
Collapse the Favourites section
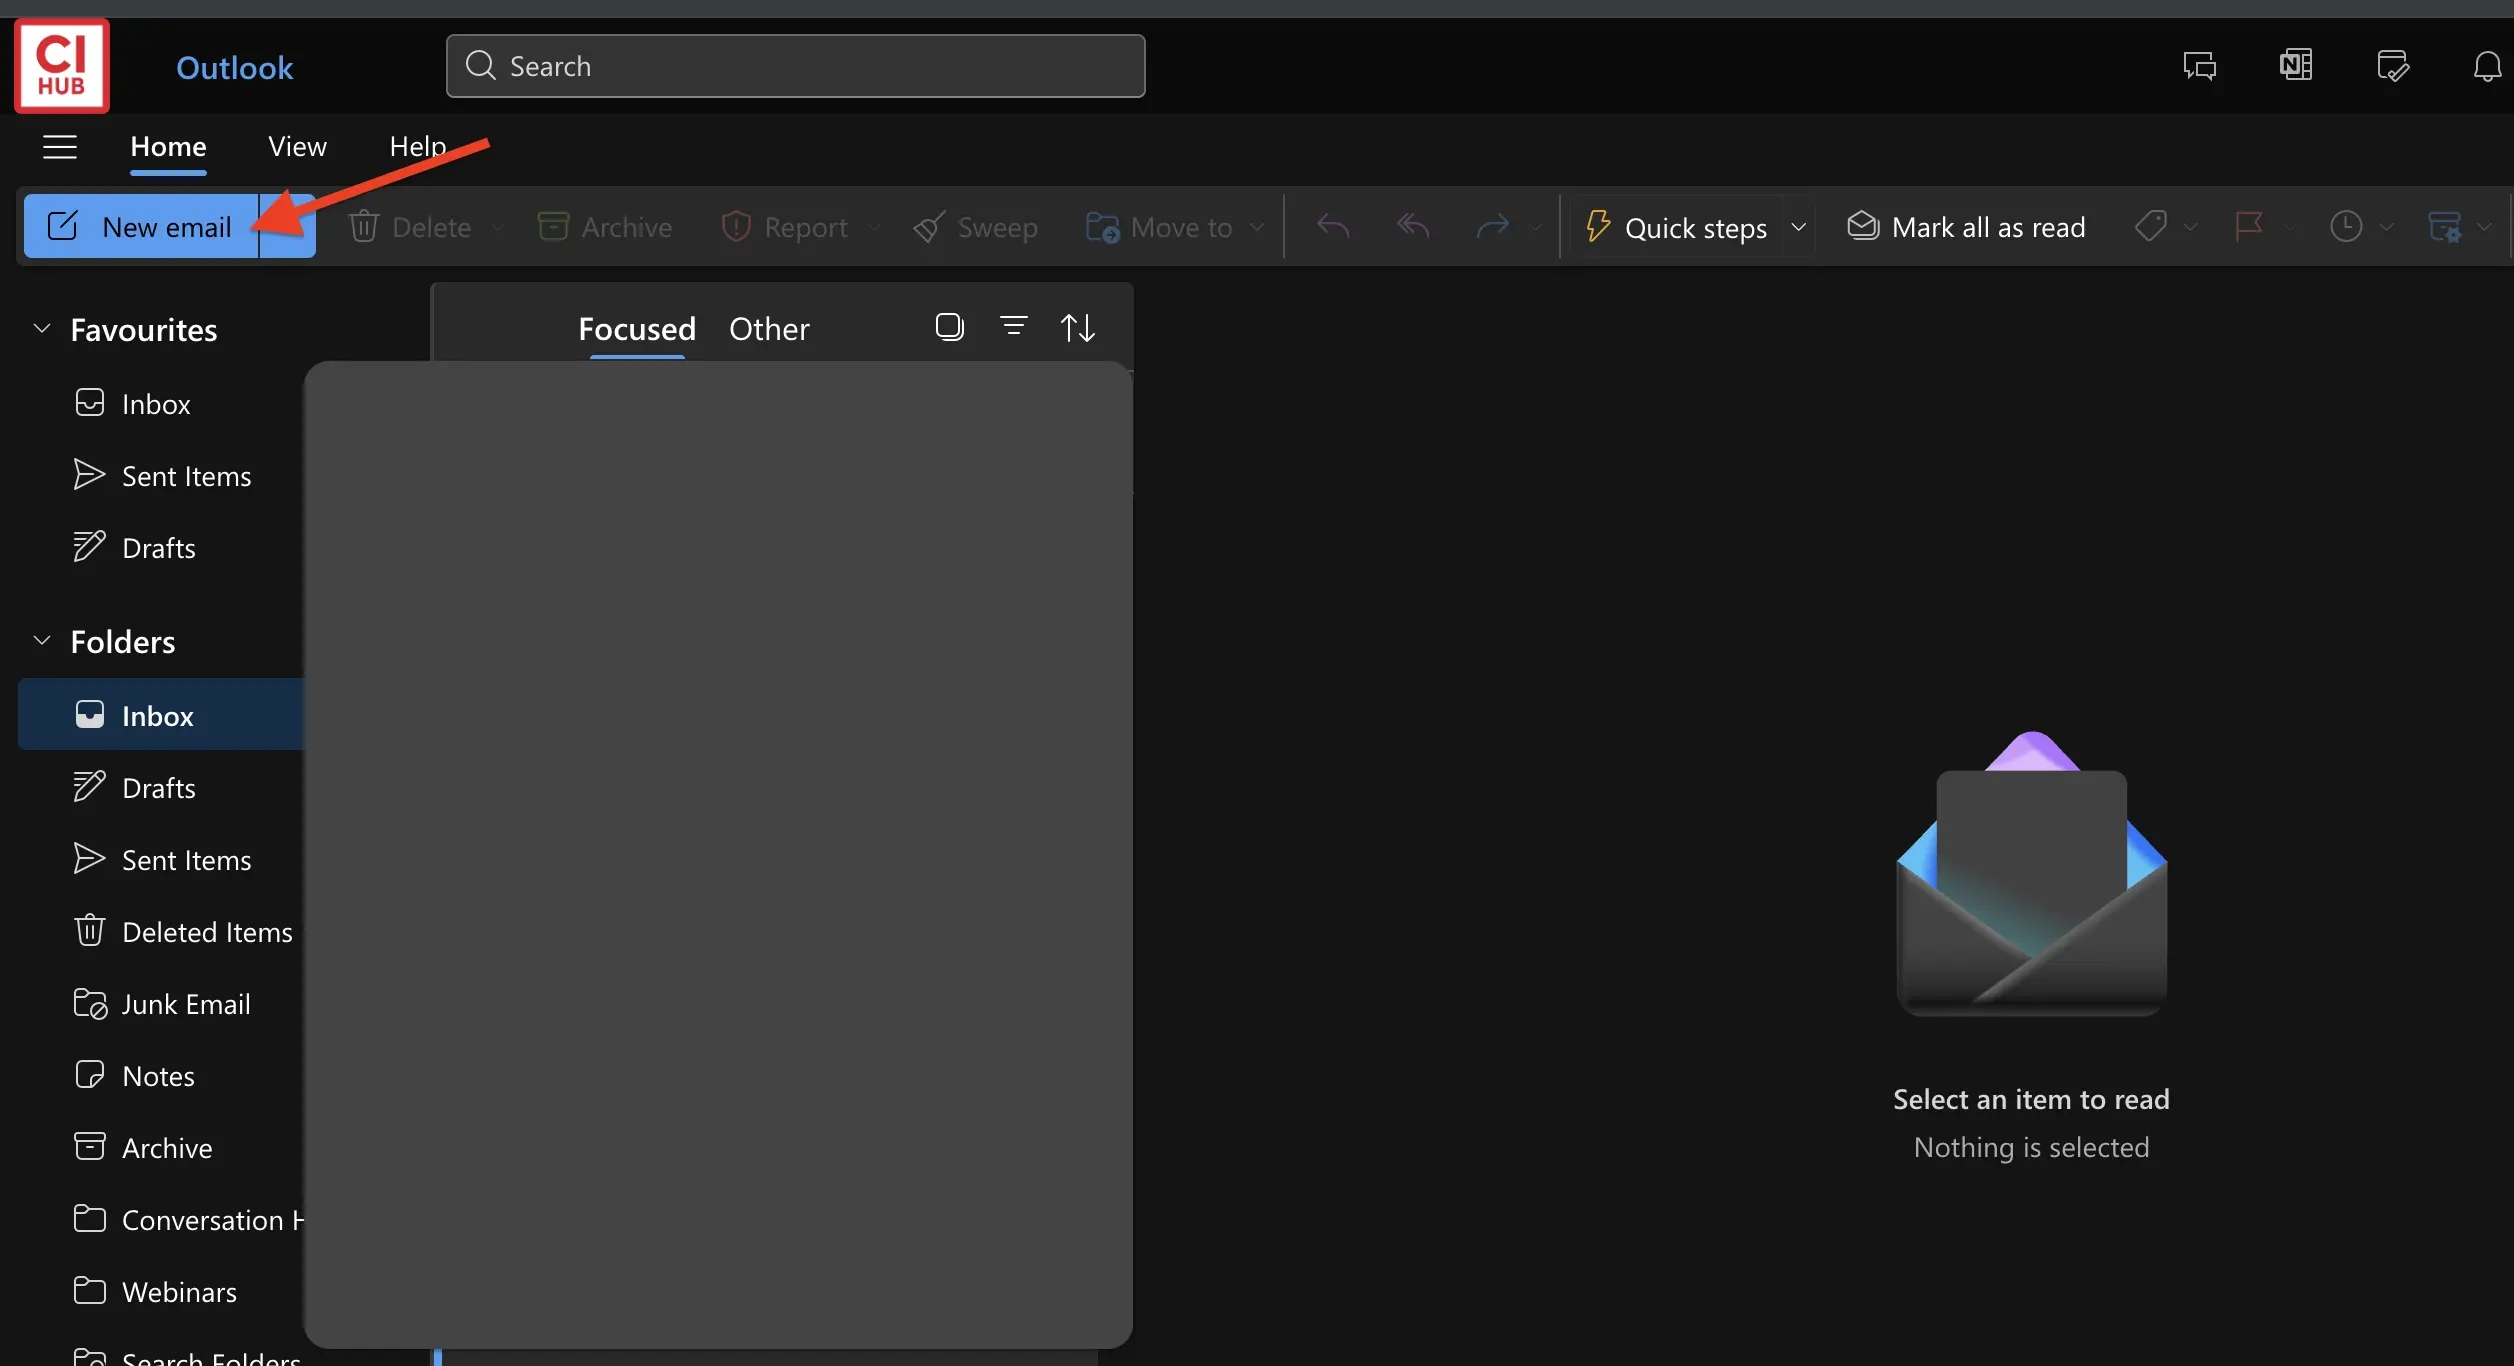42,329
